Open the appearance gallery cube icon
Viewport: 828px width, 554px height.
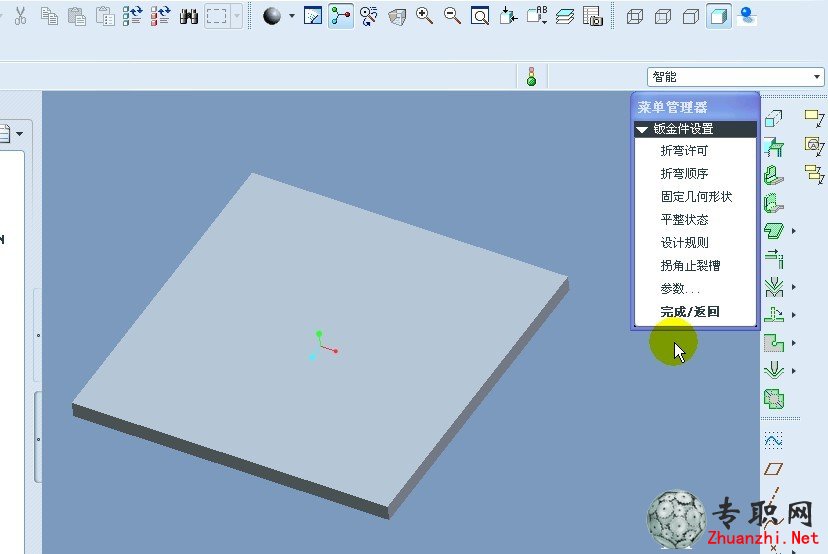click(397, 16)
